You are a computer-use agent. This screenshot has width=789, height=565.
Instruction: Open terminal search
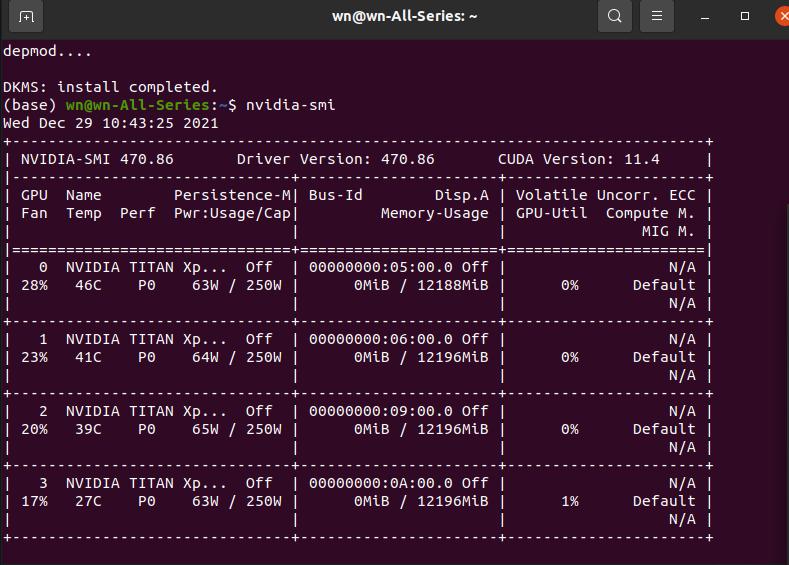pyautogui.click(x=614, y=16)
